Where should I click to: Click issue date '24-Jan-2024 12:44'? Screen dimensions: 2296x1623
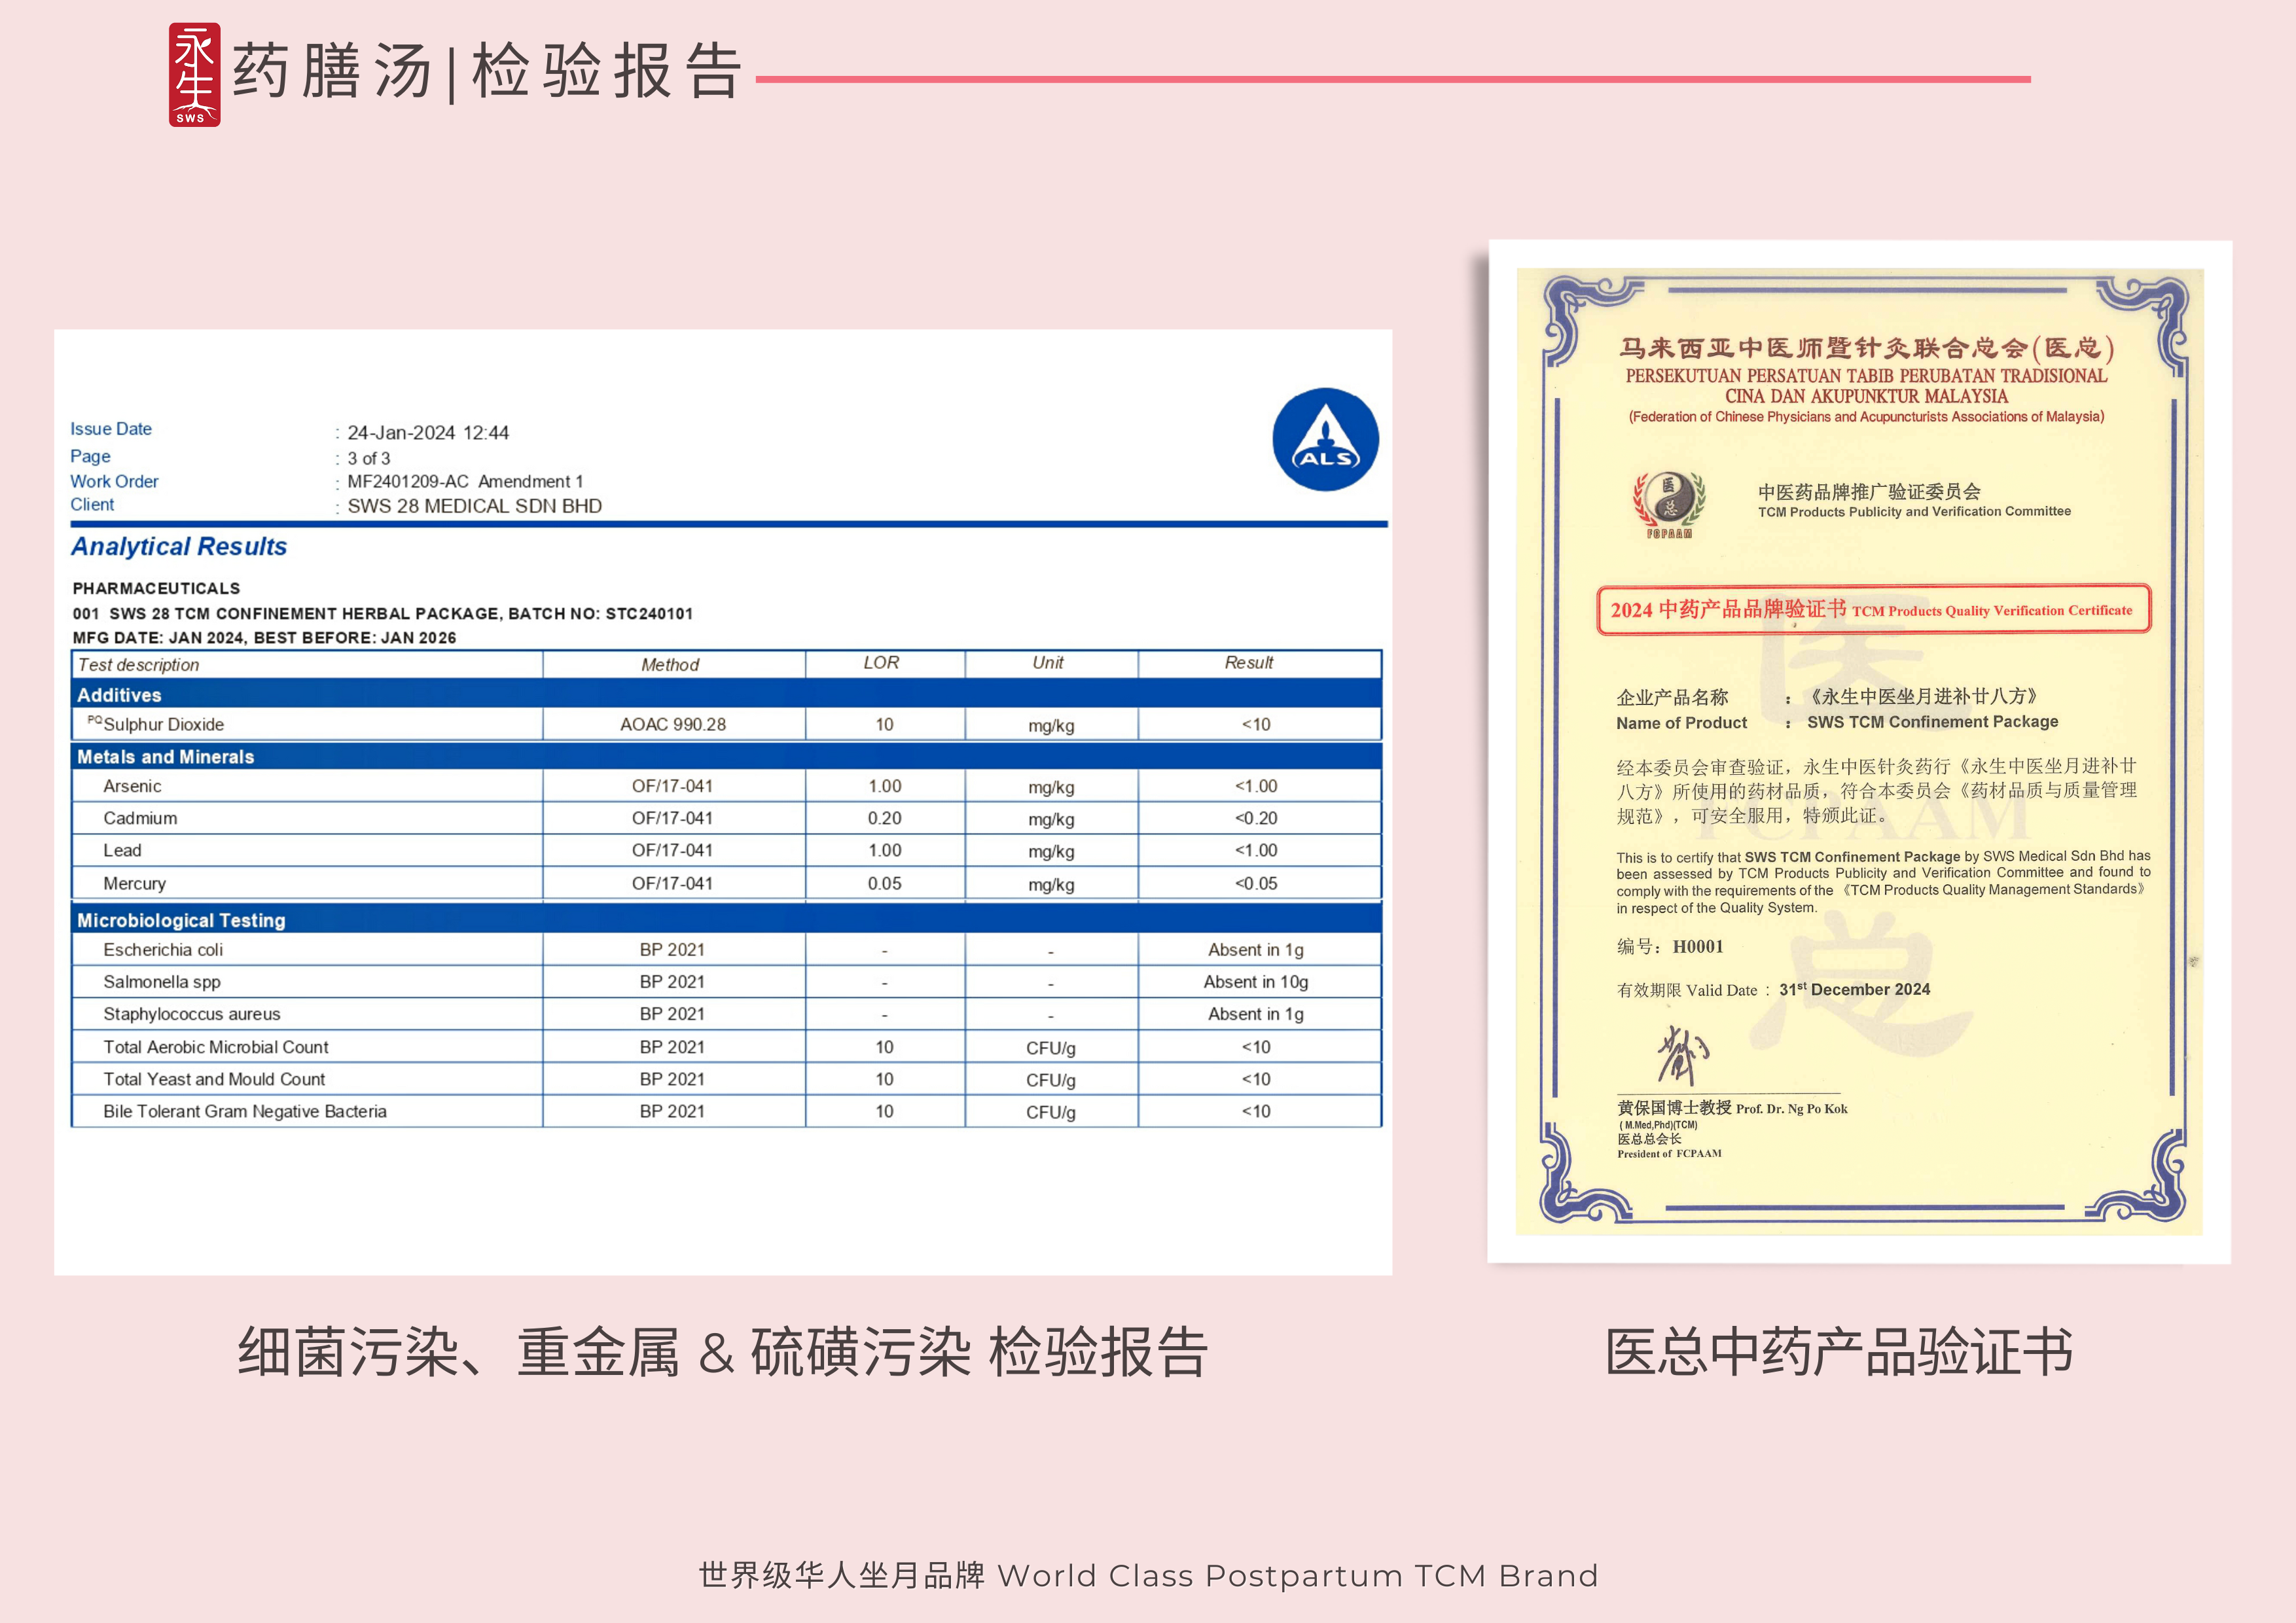tap(428, 432)
